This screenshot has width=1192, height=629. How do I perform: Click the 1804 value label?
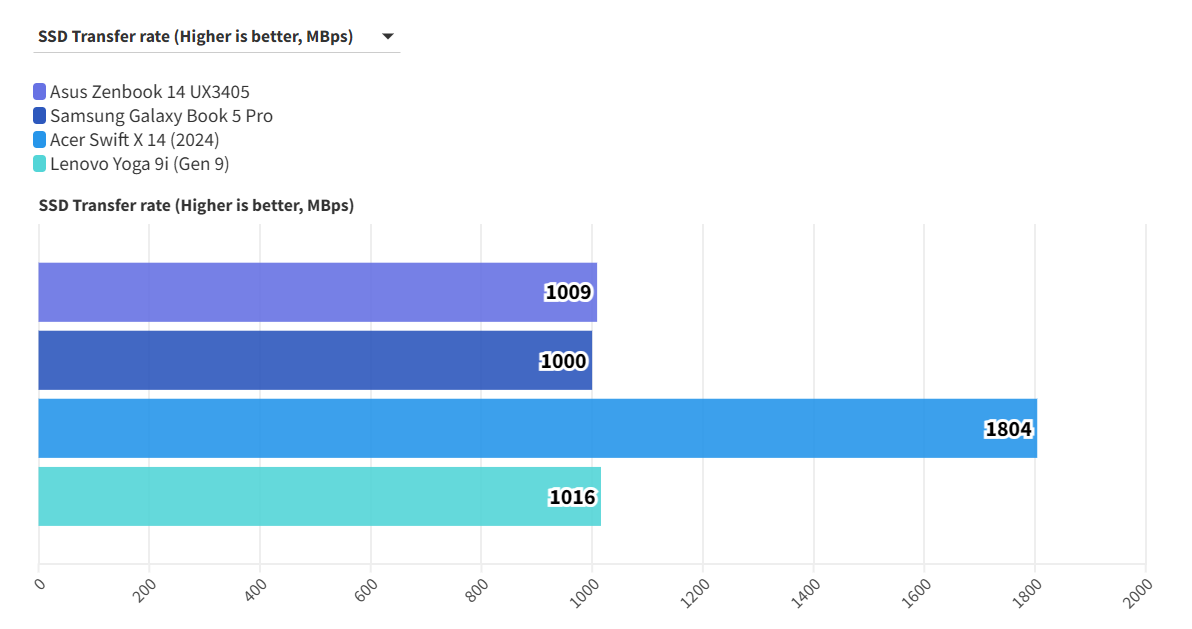[1008, 429]
